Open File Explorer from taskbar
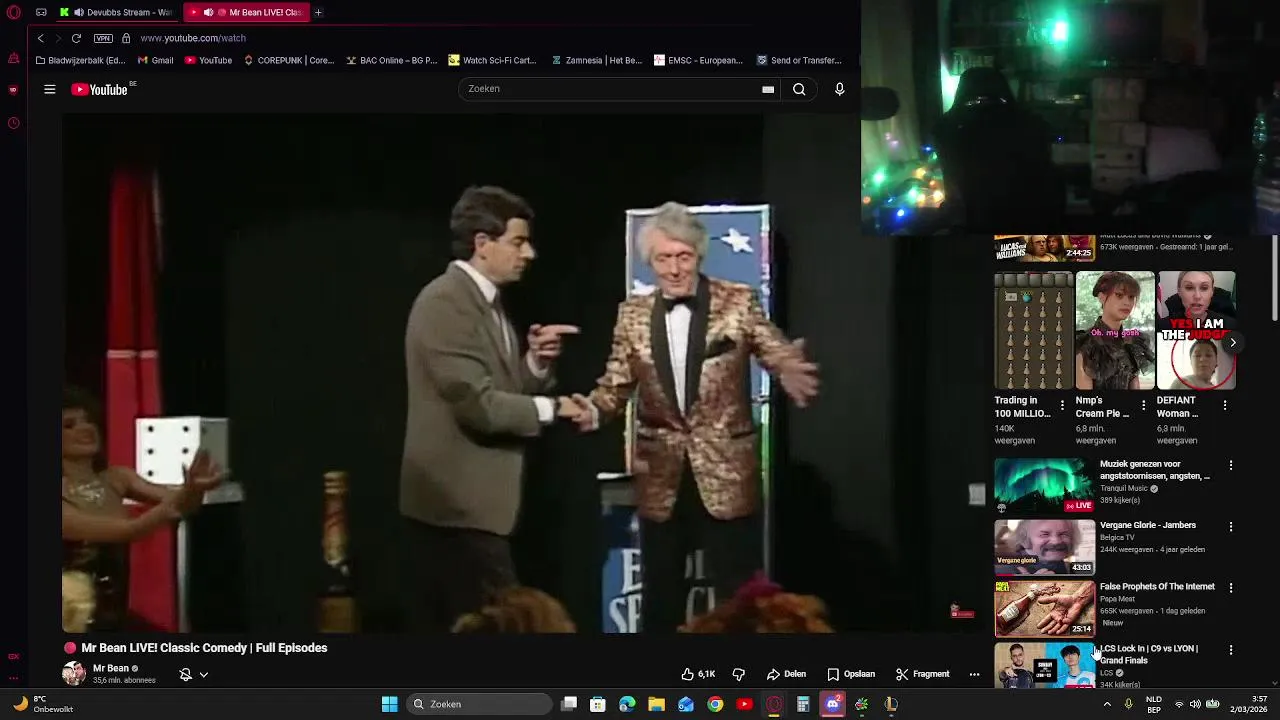Image resolution: width=1280 pixels, height=720 pixels. [656, 704]
